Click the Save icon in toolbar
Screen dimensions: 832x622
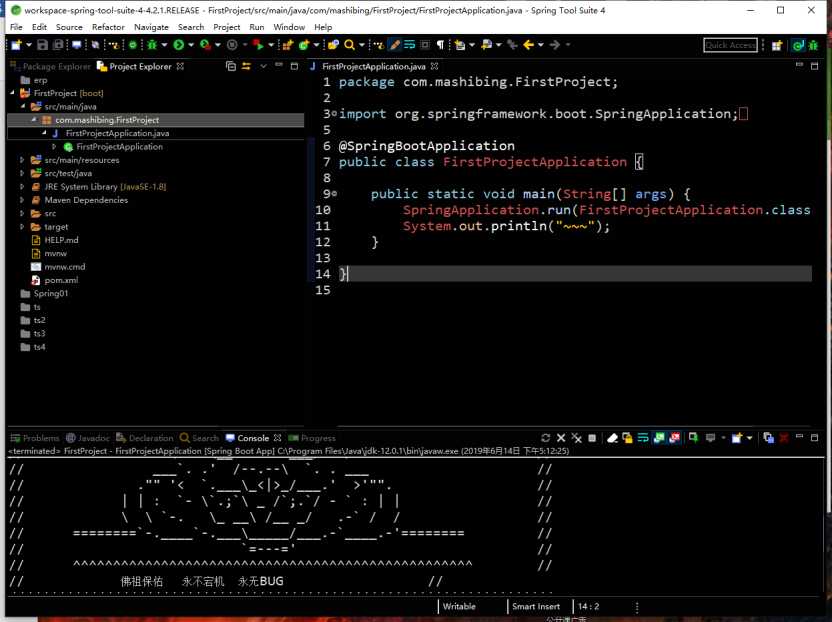tap(42, 45)
